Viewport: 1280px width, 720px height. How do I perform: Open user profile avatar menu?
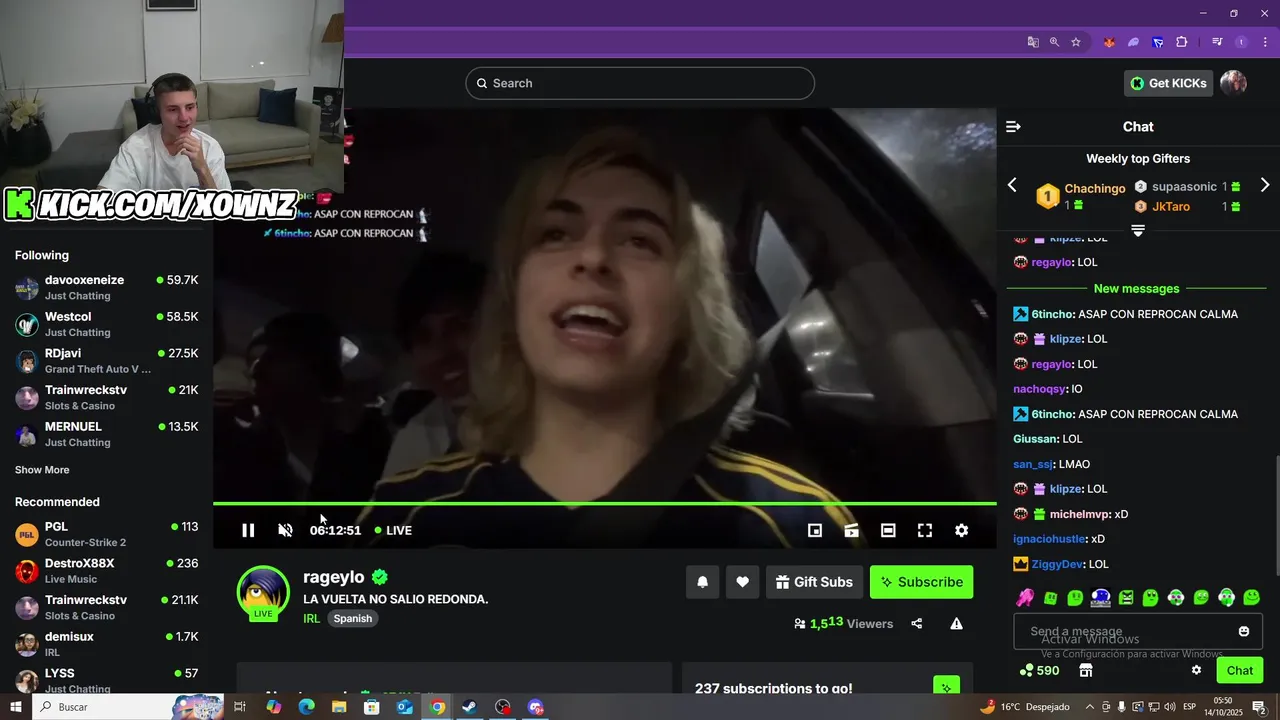click(x=1234, y=83)
